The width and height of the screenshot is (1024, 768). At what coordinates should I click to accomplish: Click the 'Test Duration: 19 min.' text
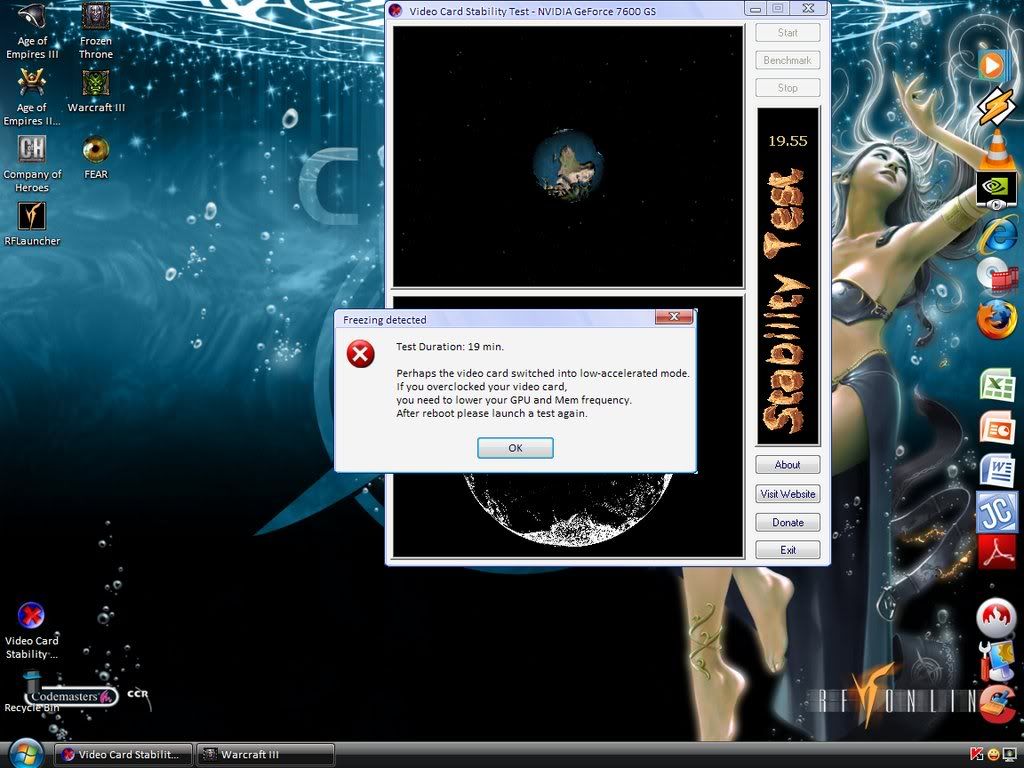450,347
